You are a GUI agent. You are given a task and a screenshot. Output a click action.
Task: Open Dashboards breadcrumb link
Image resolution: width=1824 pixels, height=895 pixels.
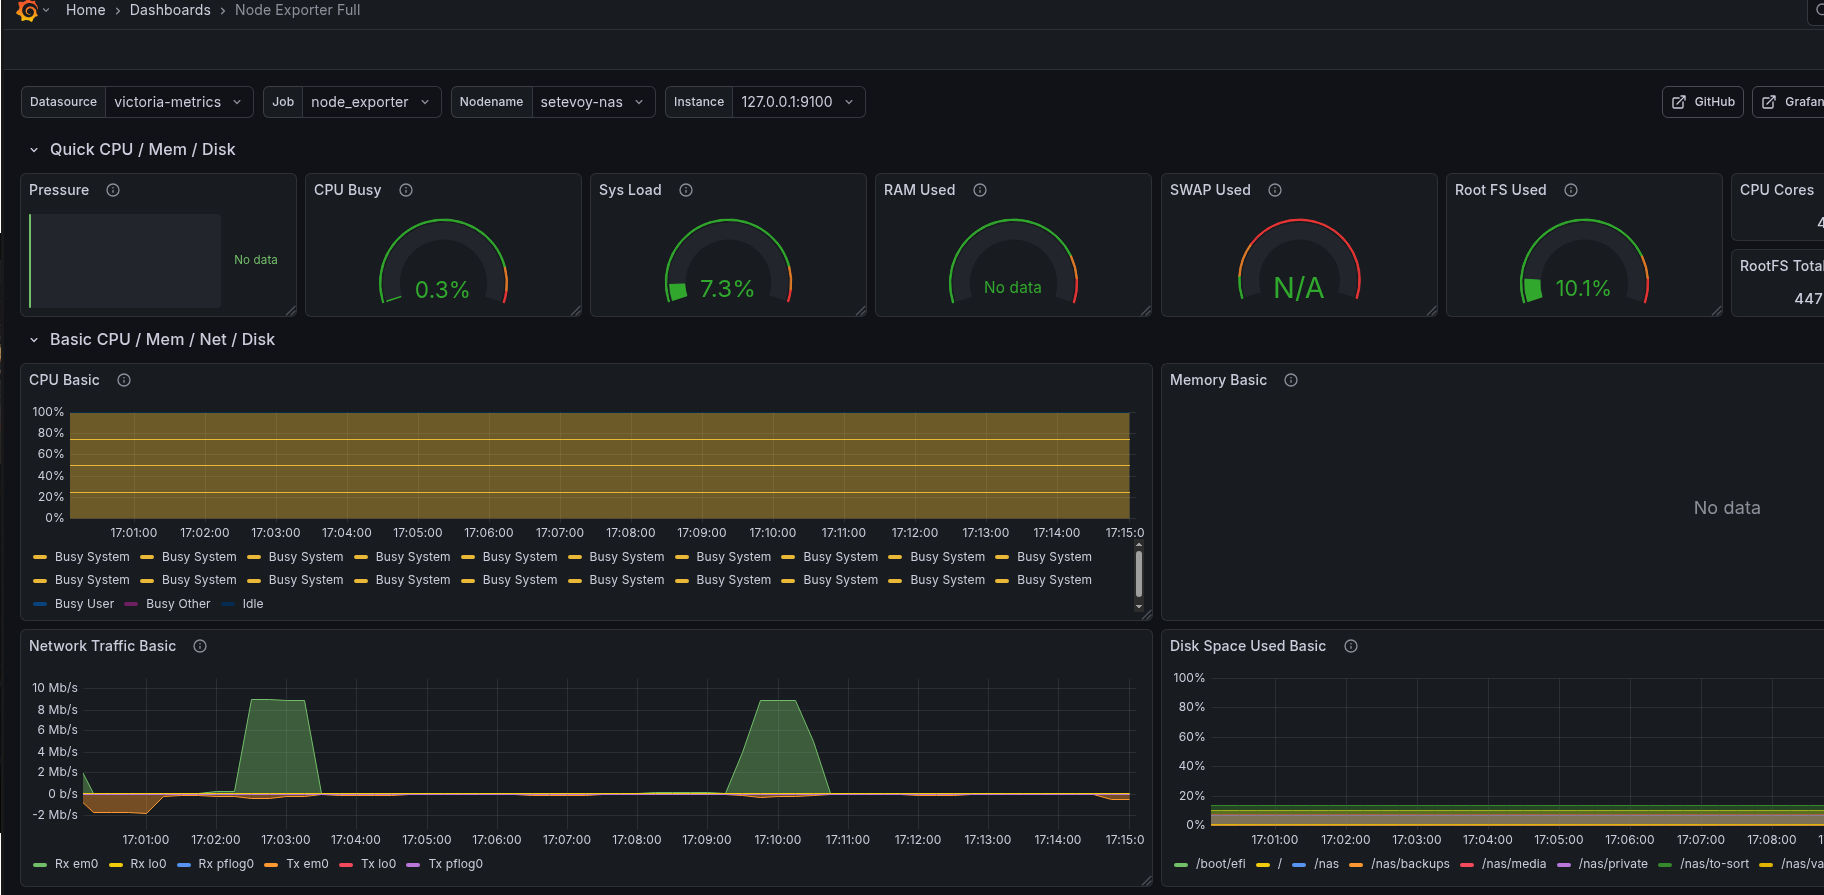[170, 10]
